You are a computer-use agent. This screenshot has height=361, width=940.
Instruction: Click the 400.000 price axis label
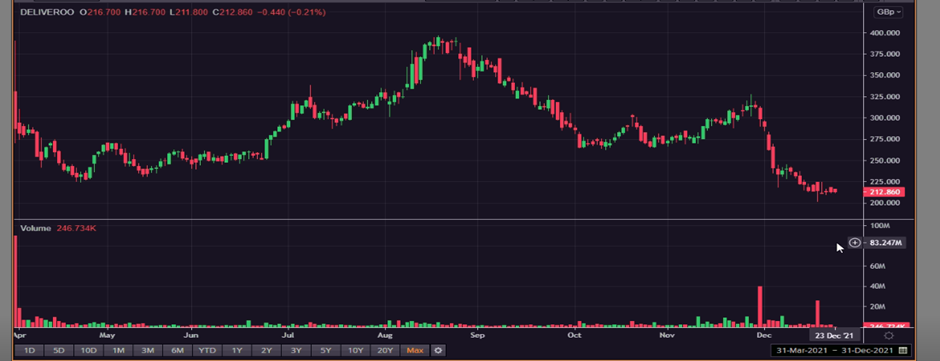point(884,33)
